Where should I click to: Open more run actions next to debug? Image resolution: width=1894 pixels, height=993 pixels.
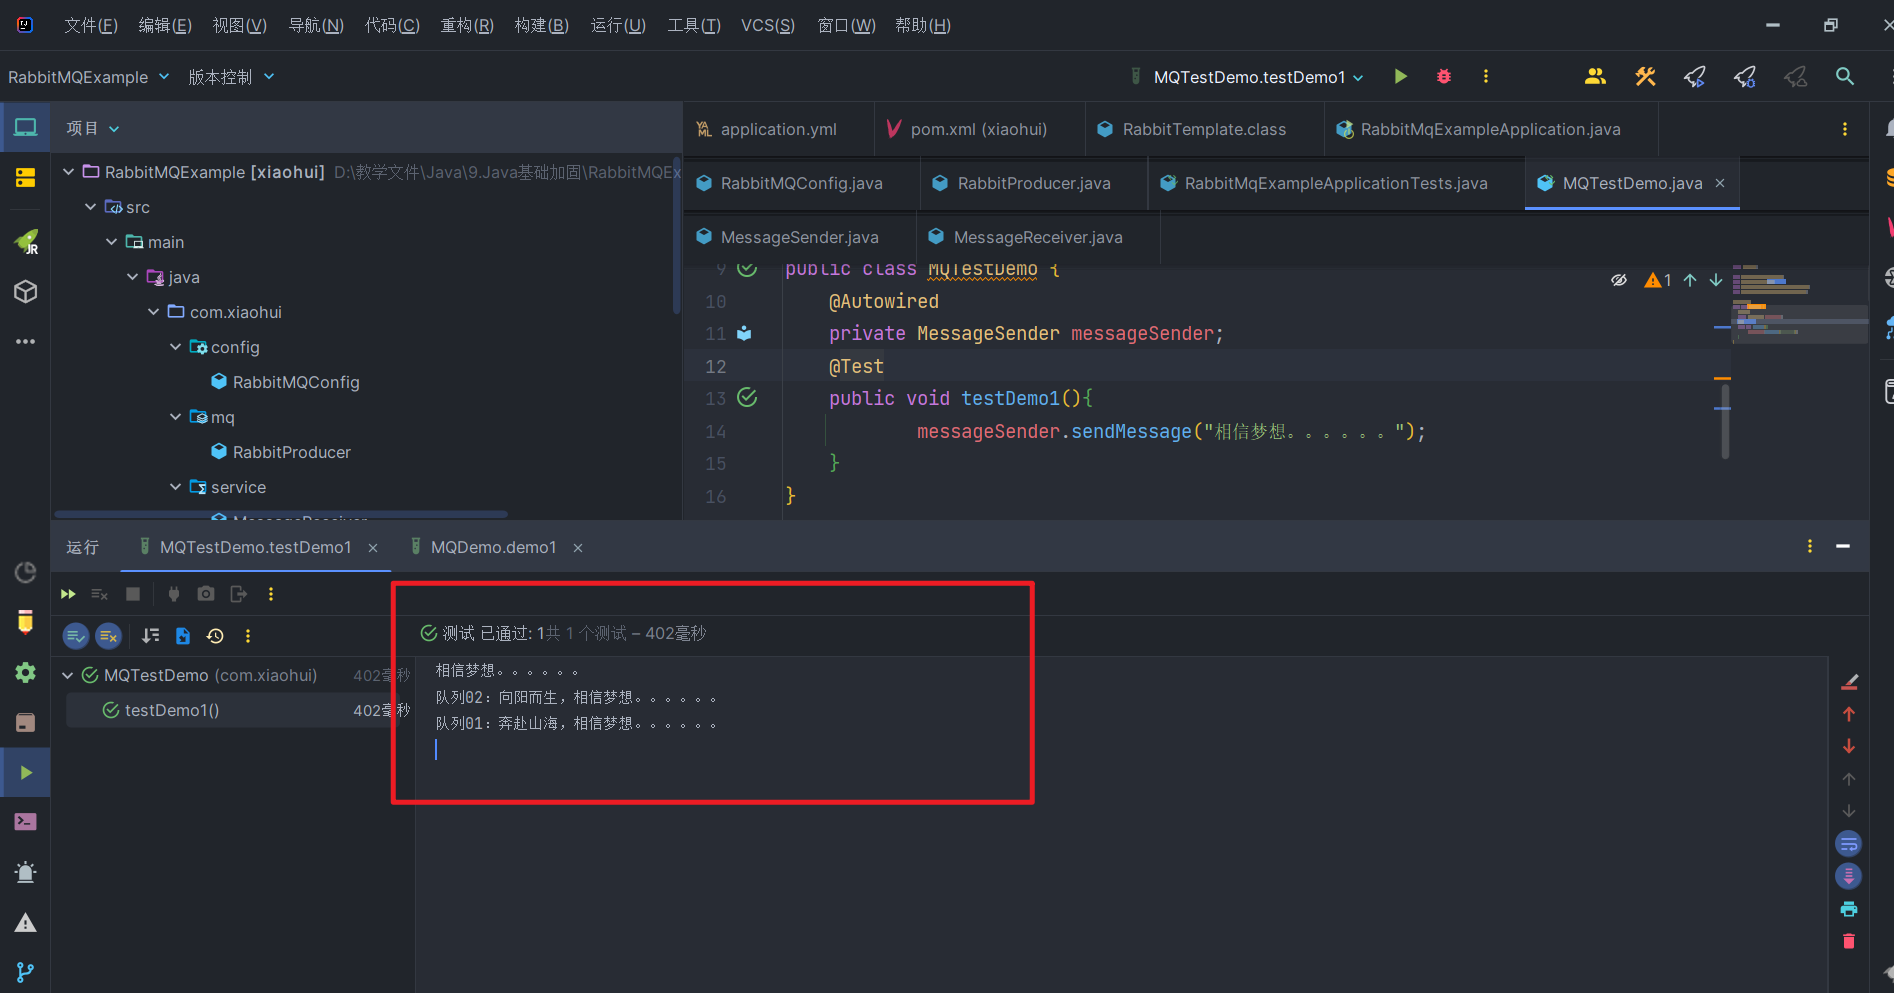[1486, 76]
